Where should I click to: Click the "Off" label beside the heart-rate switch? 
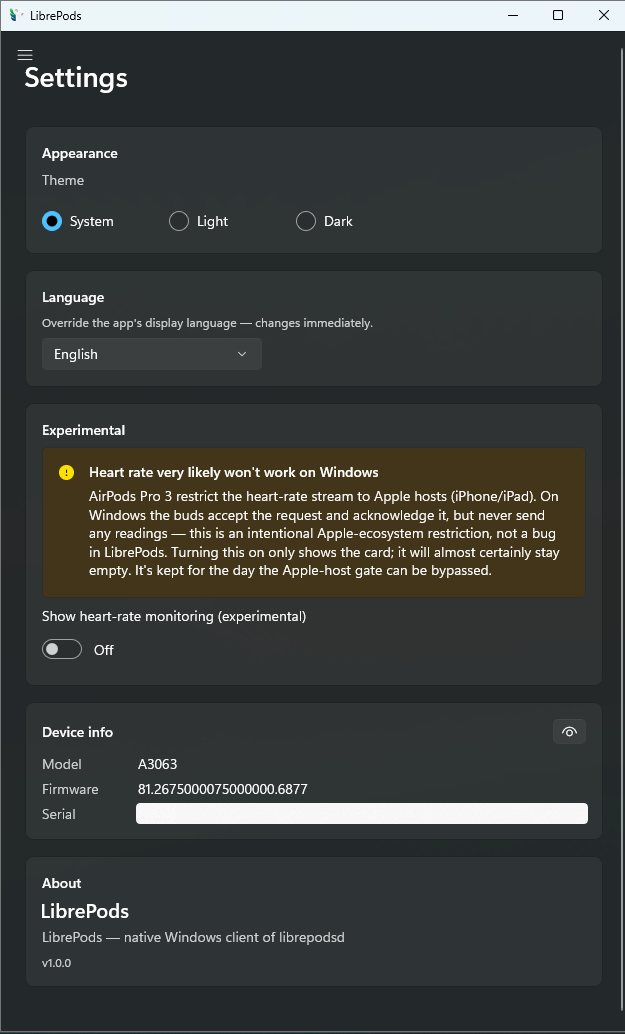(x=104, y=650)
